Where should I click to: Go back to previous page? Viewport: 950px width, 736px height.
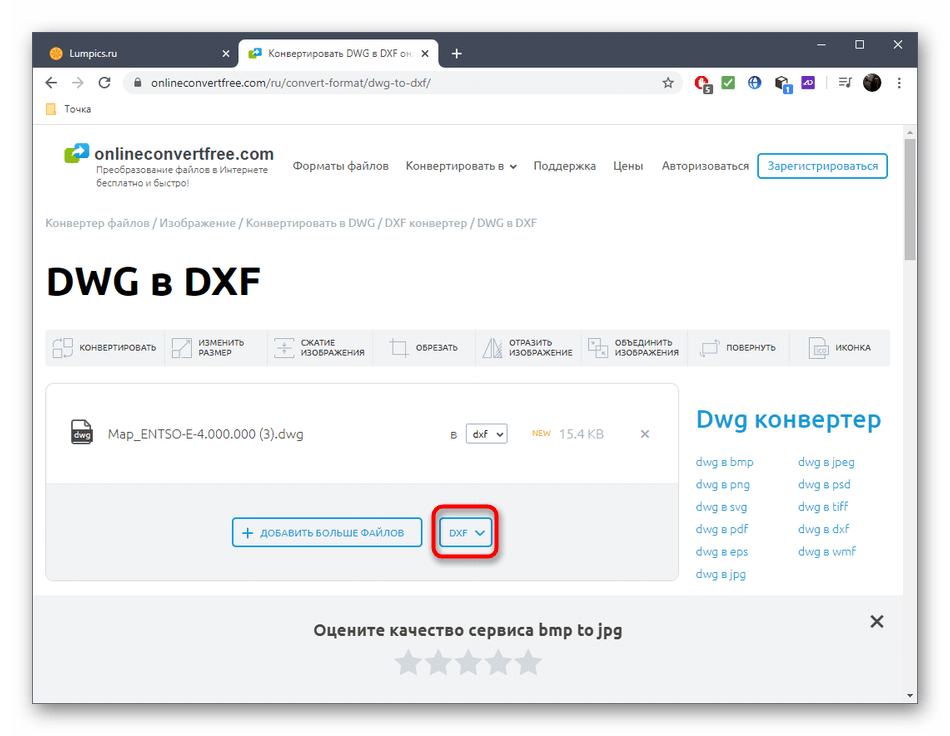click(51, 83)
